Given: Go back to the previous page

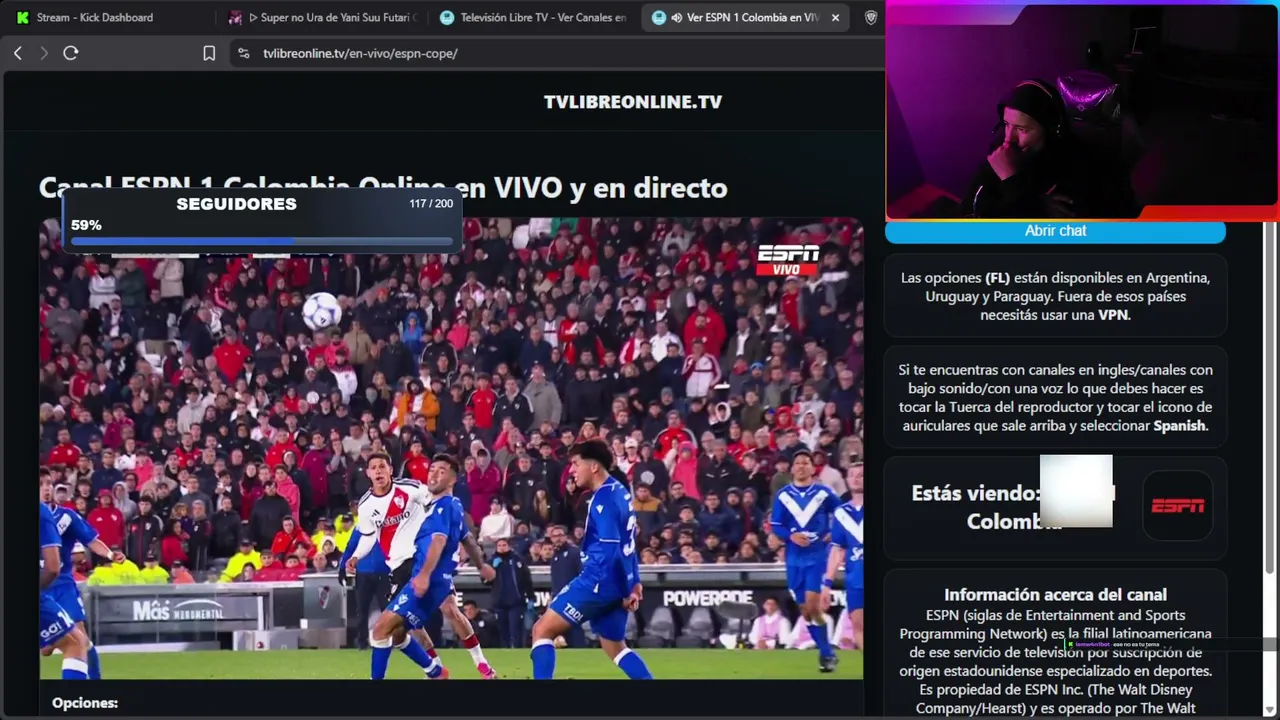Looking at the screenshot, I should [x=18, y=53].
